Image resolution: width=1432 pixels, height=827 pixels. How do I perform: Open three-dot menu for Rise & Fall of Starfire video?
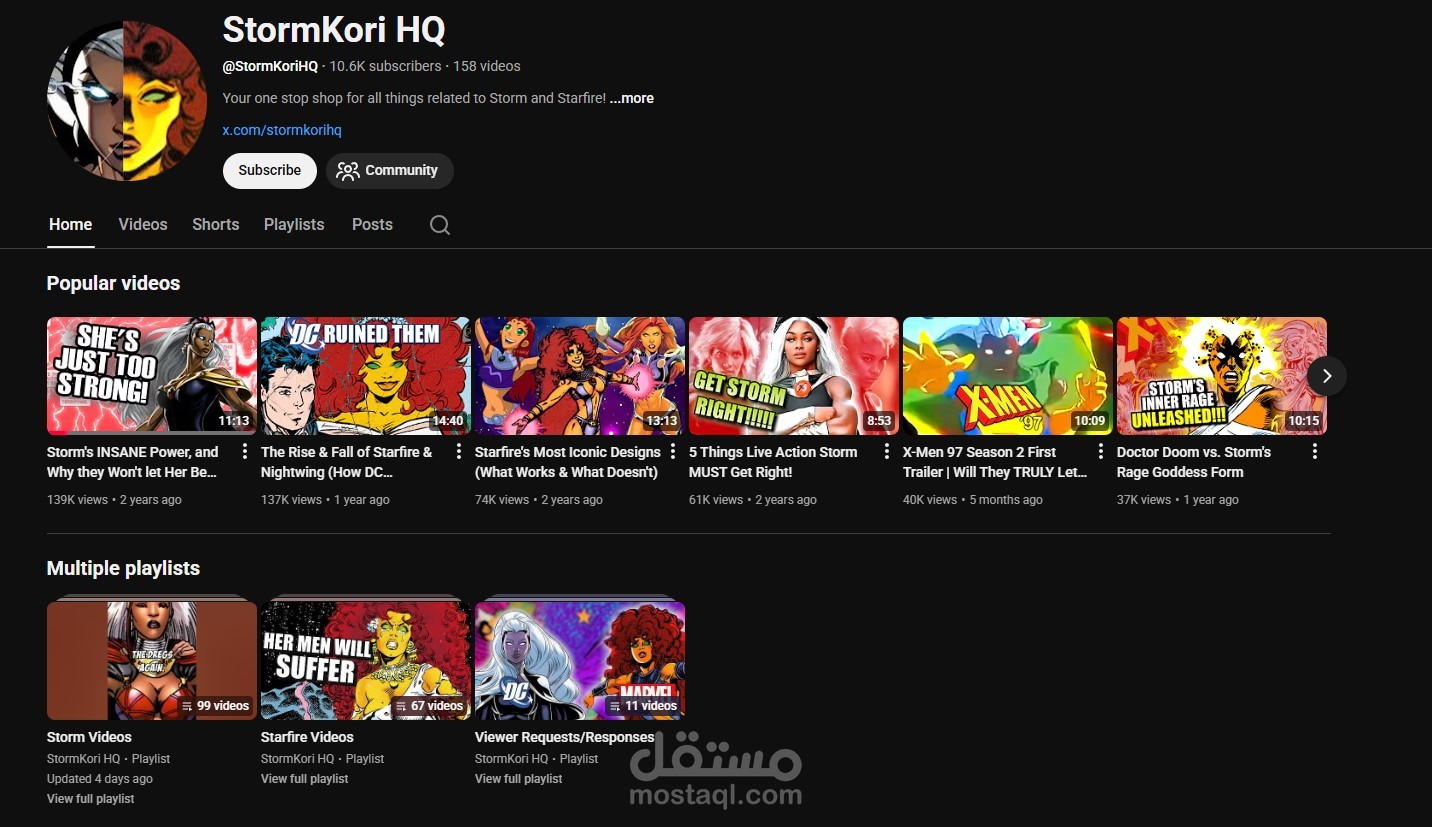(x=459, y=452)
